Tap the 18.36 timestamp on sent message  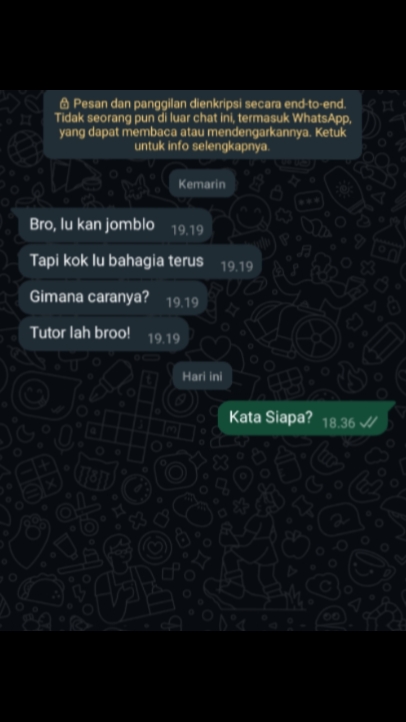pos(339,423)
